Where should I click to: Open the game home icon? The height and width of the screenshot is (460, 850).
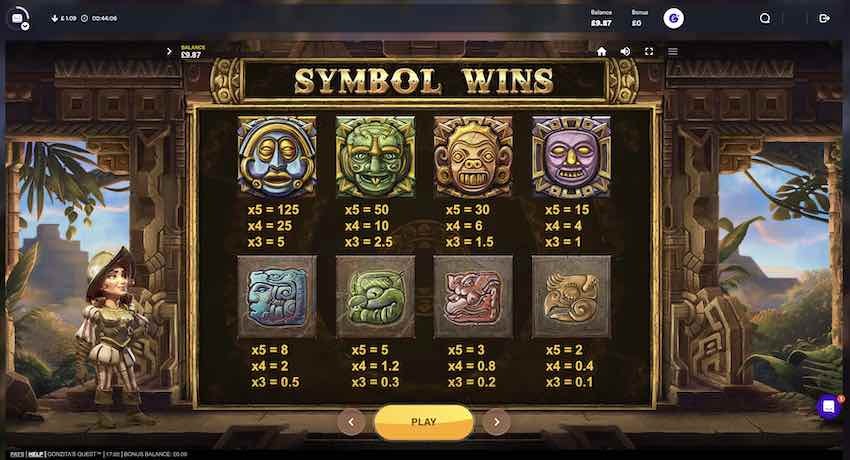click(601, 51)
